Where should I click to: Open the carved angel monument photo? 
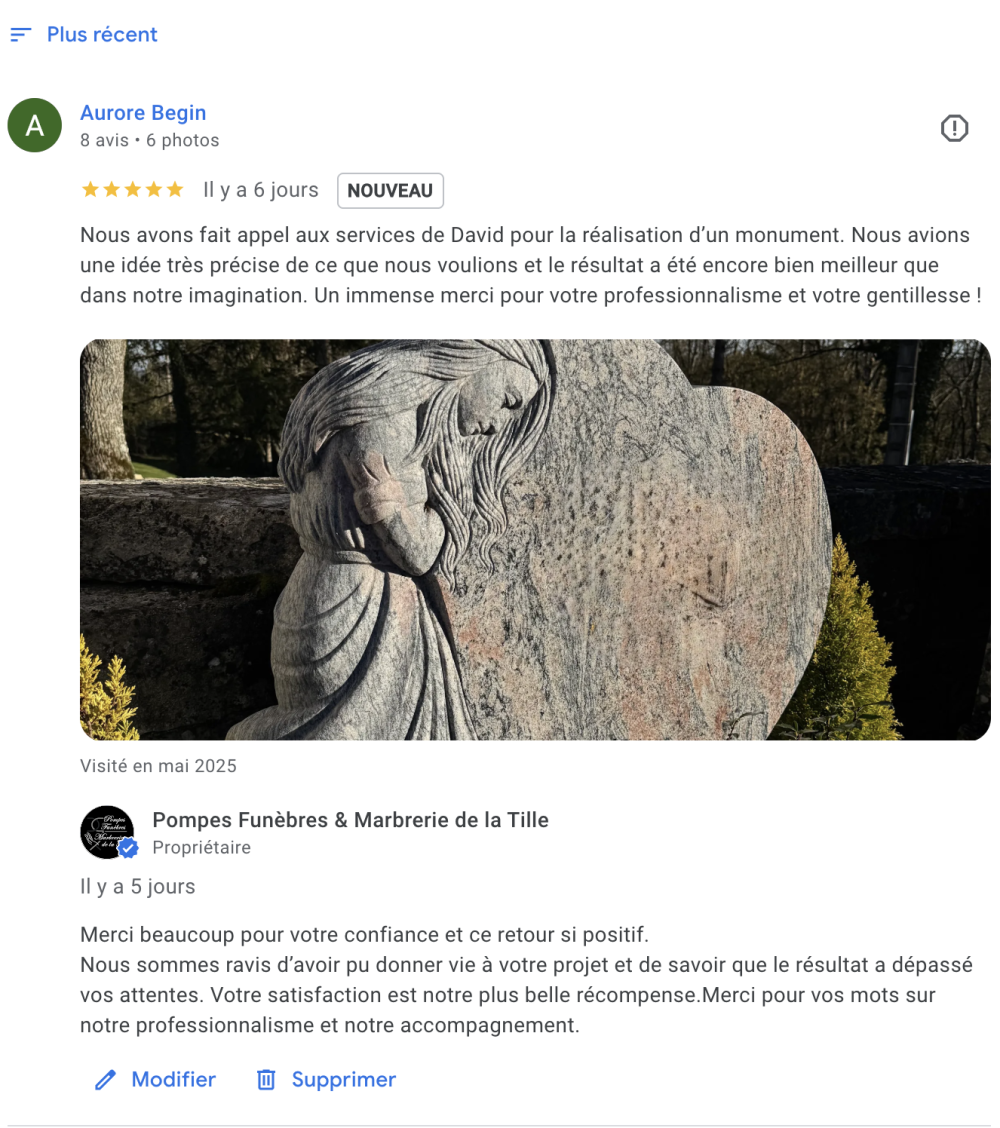535,540
